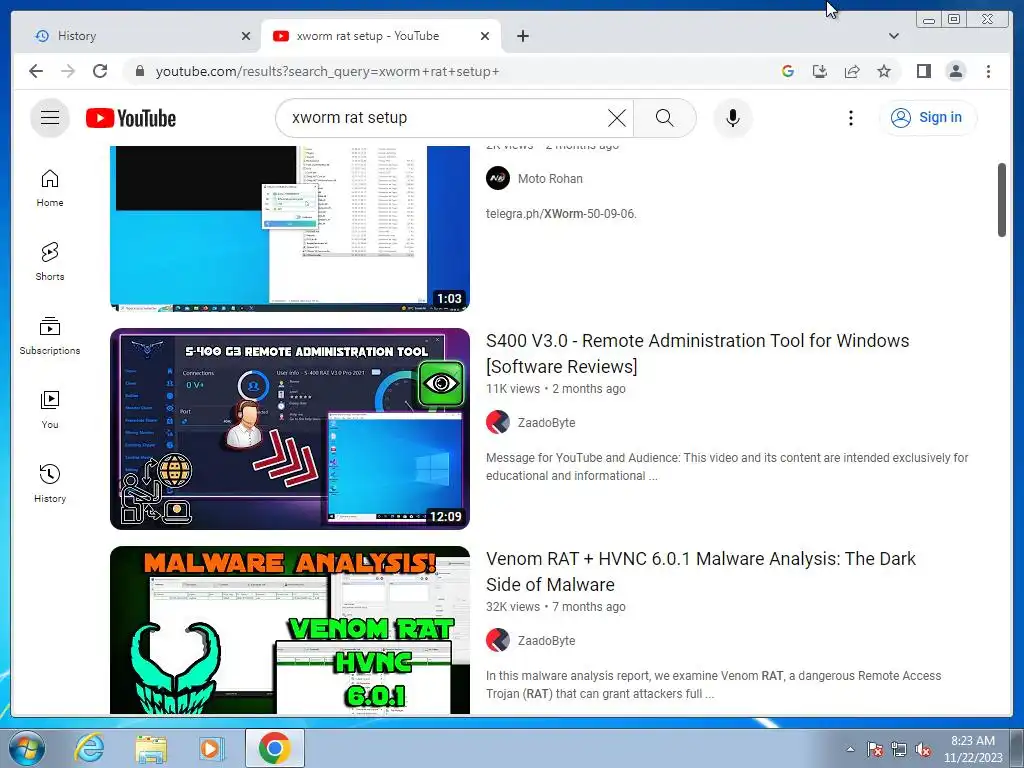The image size is (1024, 768).
Task: Reload the YouTube page
Action: [100, 71]
